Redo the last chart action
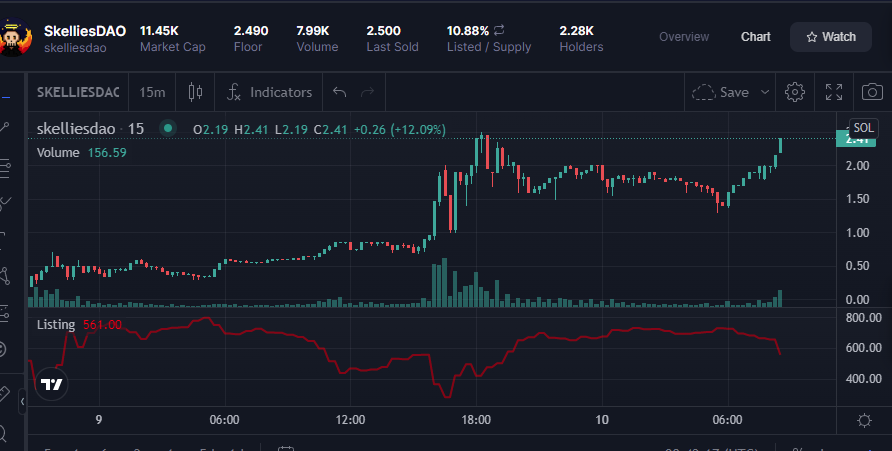Viewport: 892px width, 451px height. pos(367,92)
